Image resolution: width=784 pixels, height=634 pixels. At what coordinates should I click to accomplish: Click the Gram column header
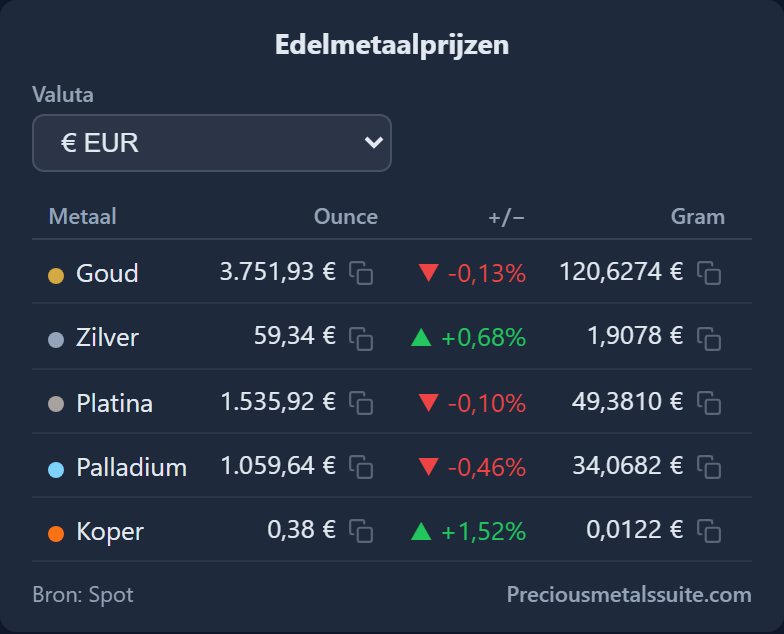point(698,216)
